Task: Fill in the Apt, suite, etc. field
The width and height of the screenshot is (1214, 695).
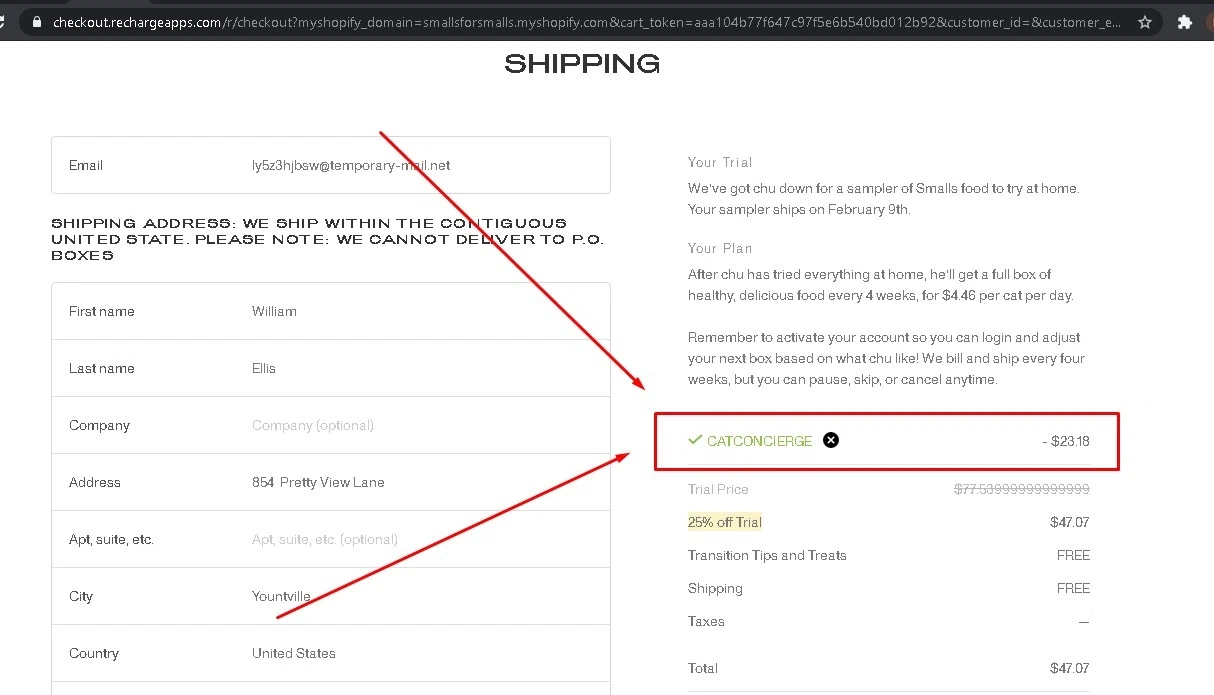Action: (x=331, y=539)
